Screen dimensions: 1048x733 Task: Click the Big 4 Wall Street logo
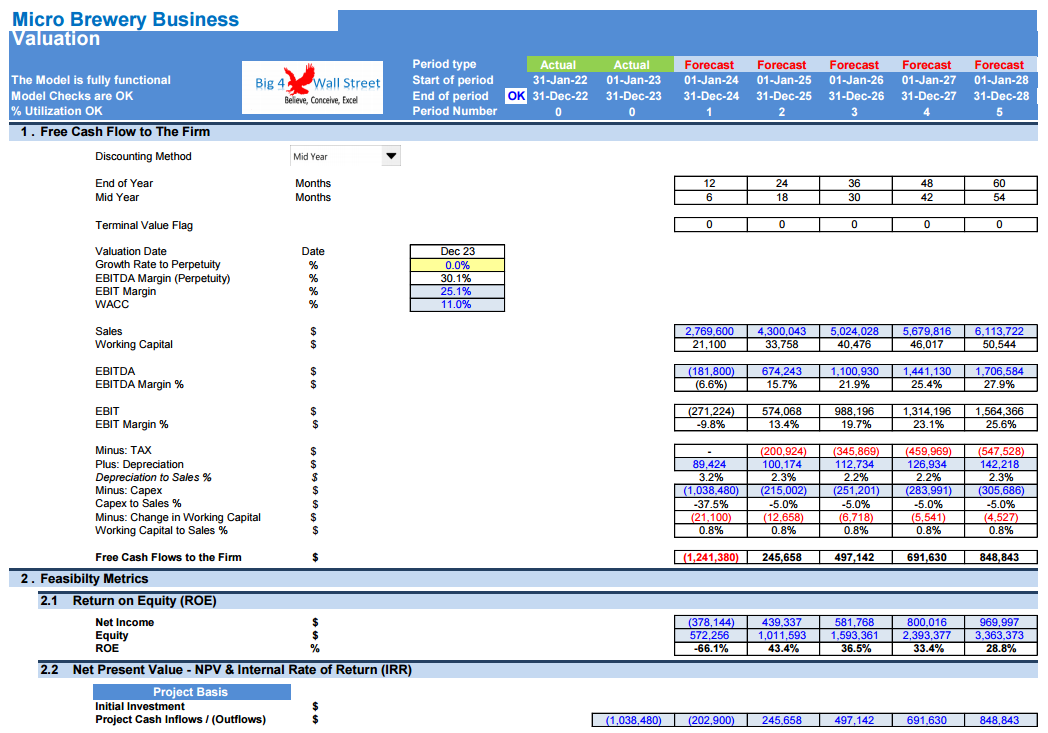[x=312, y=88]
